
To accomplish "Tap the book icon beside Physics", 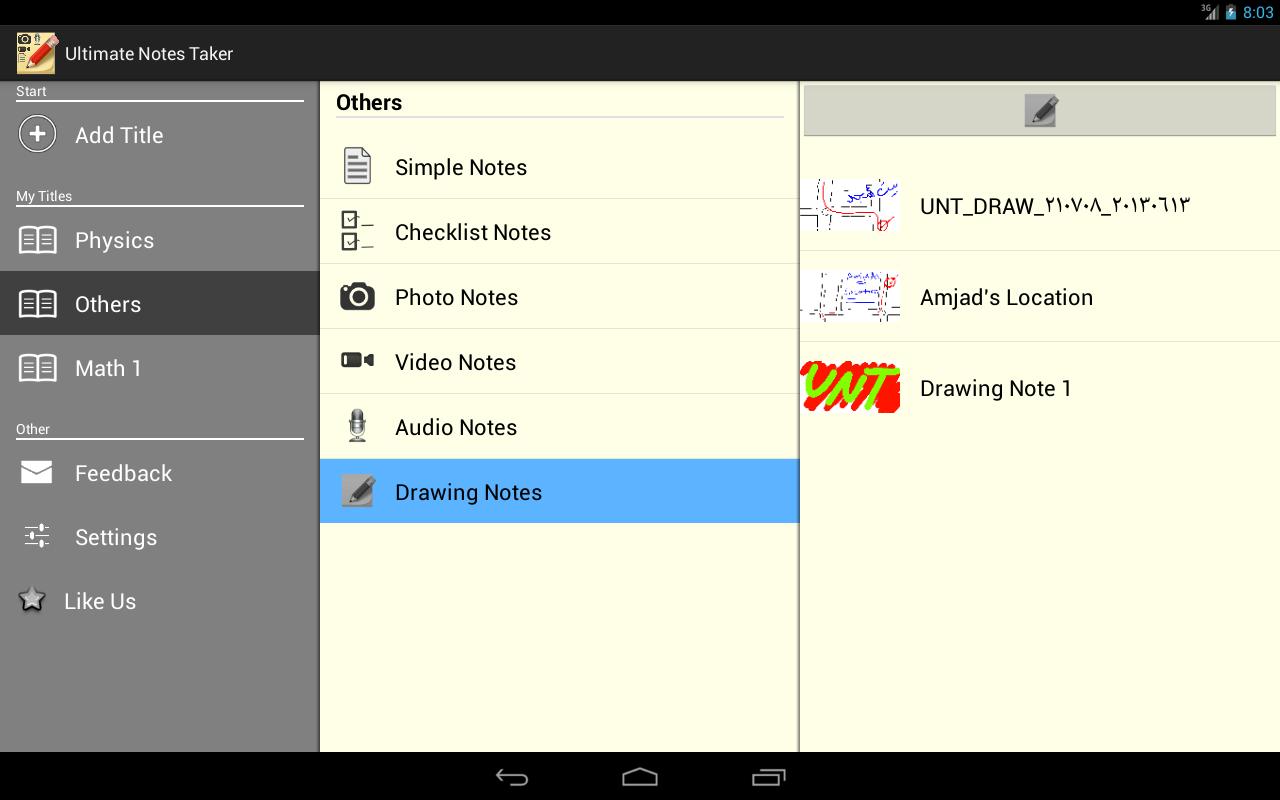I will (37, 239).
